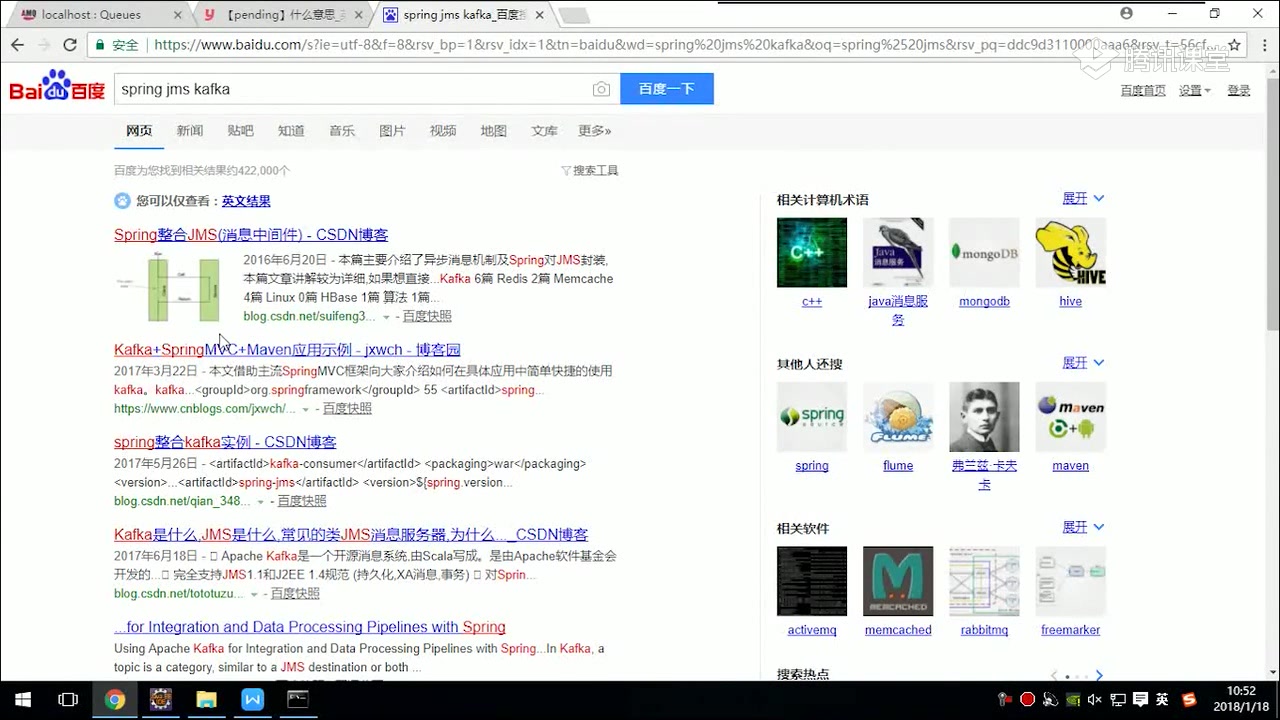Image resolution: width=1280 pixels, height=720 pixels.
Task: Reload the current Baidu page
Action: (70, 45)
